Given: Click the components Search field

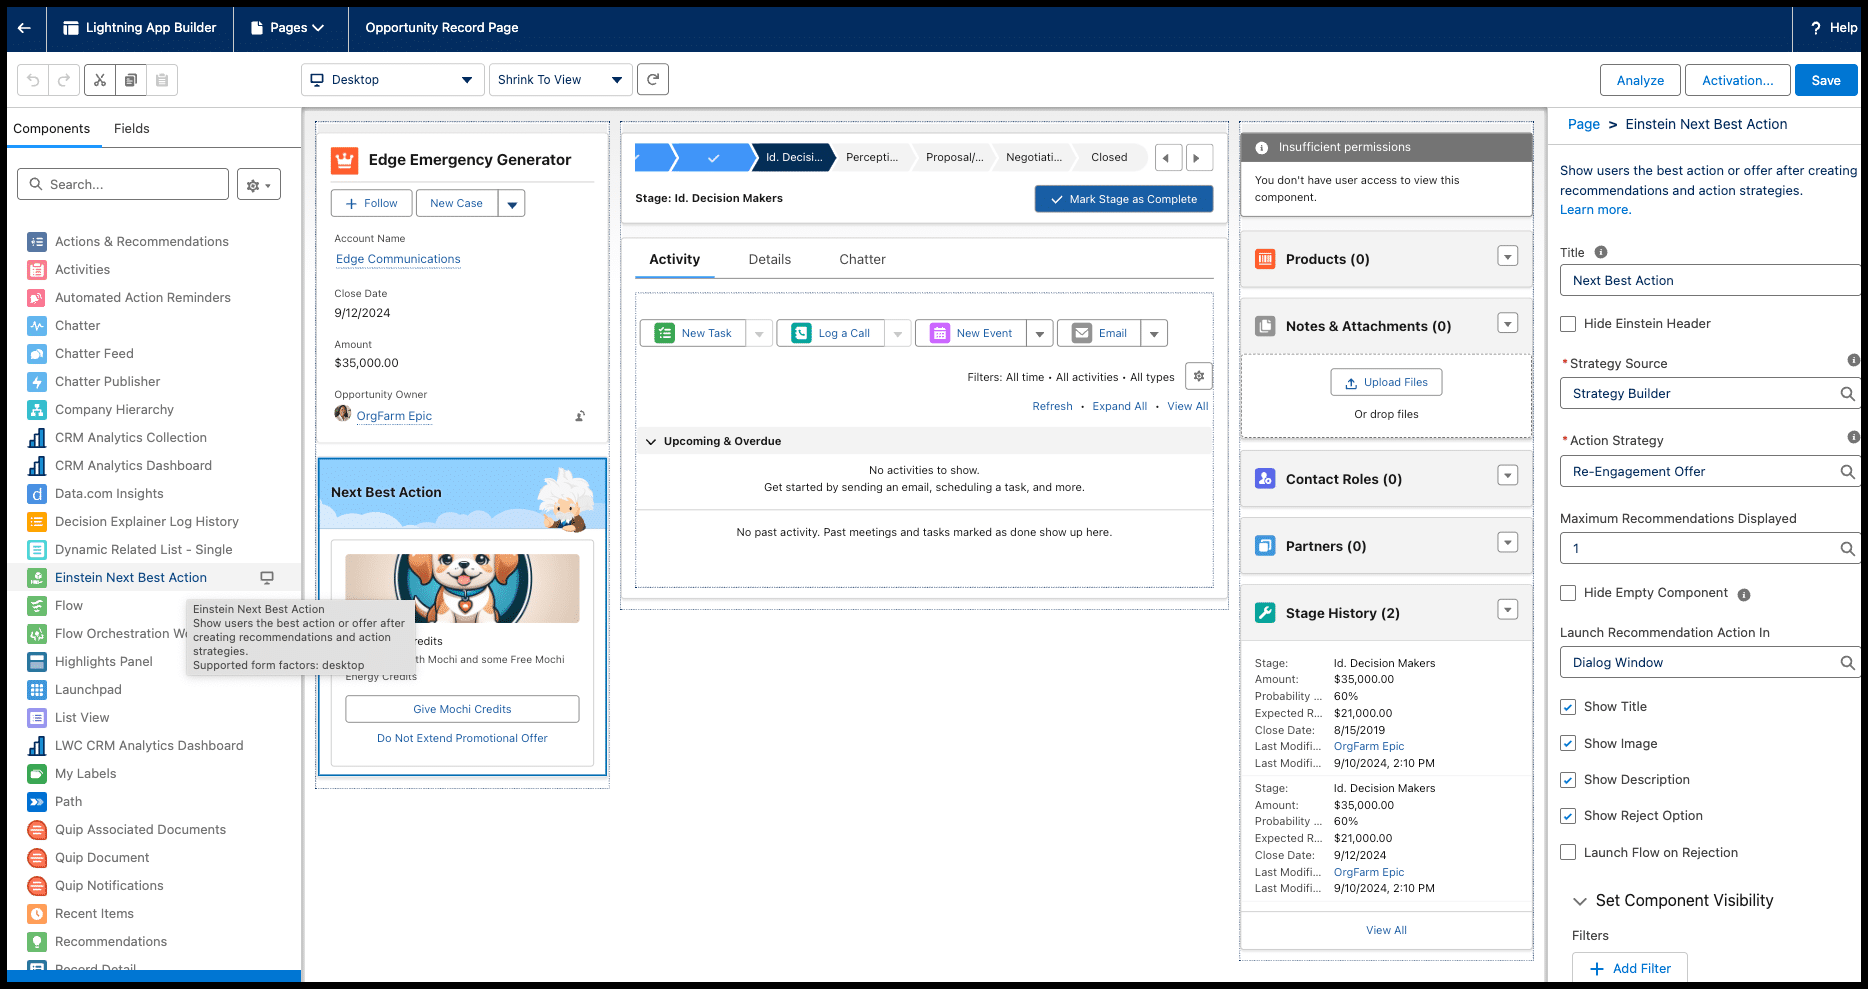Looking at the screenshot, I should pos(123,185).
